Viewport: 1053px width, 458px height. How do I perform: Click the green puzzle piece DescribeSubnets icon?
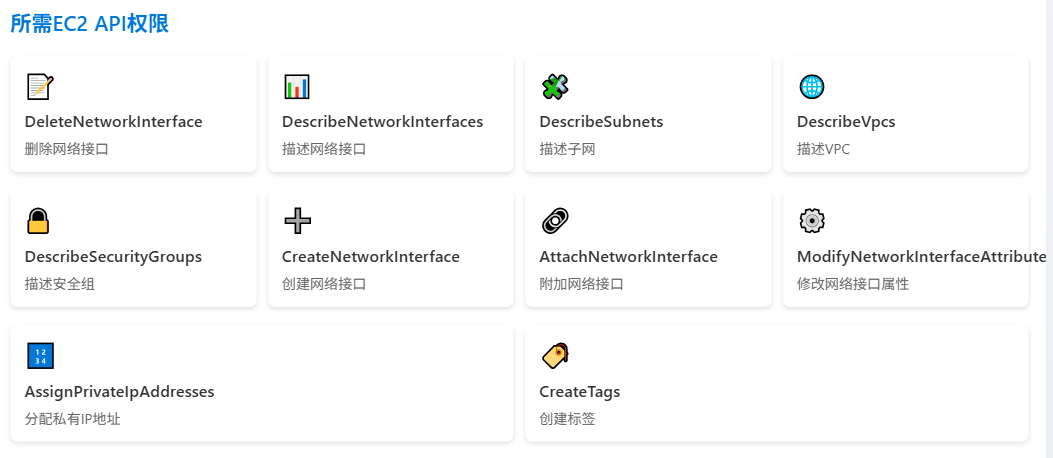click(x=555, y=87)
